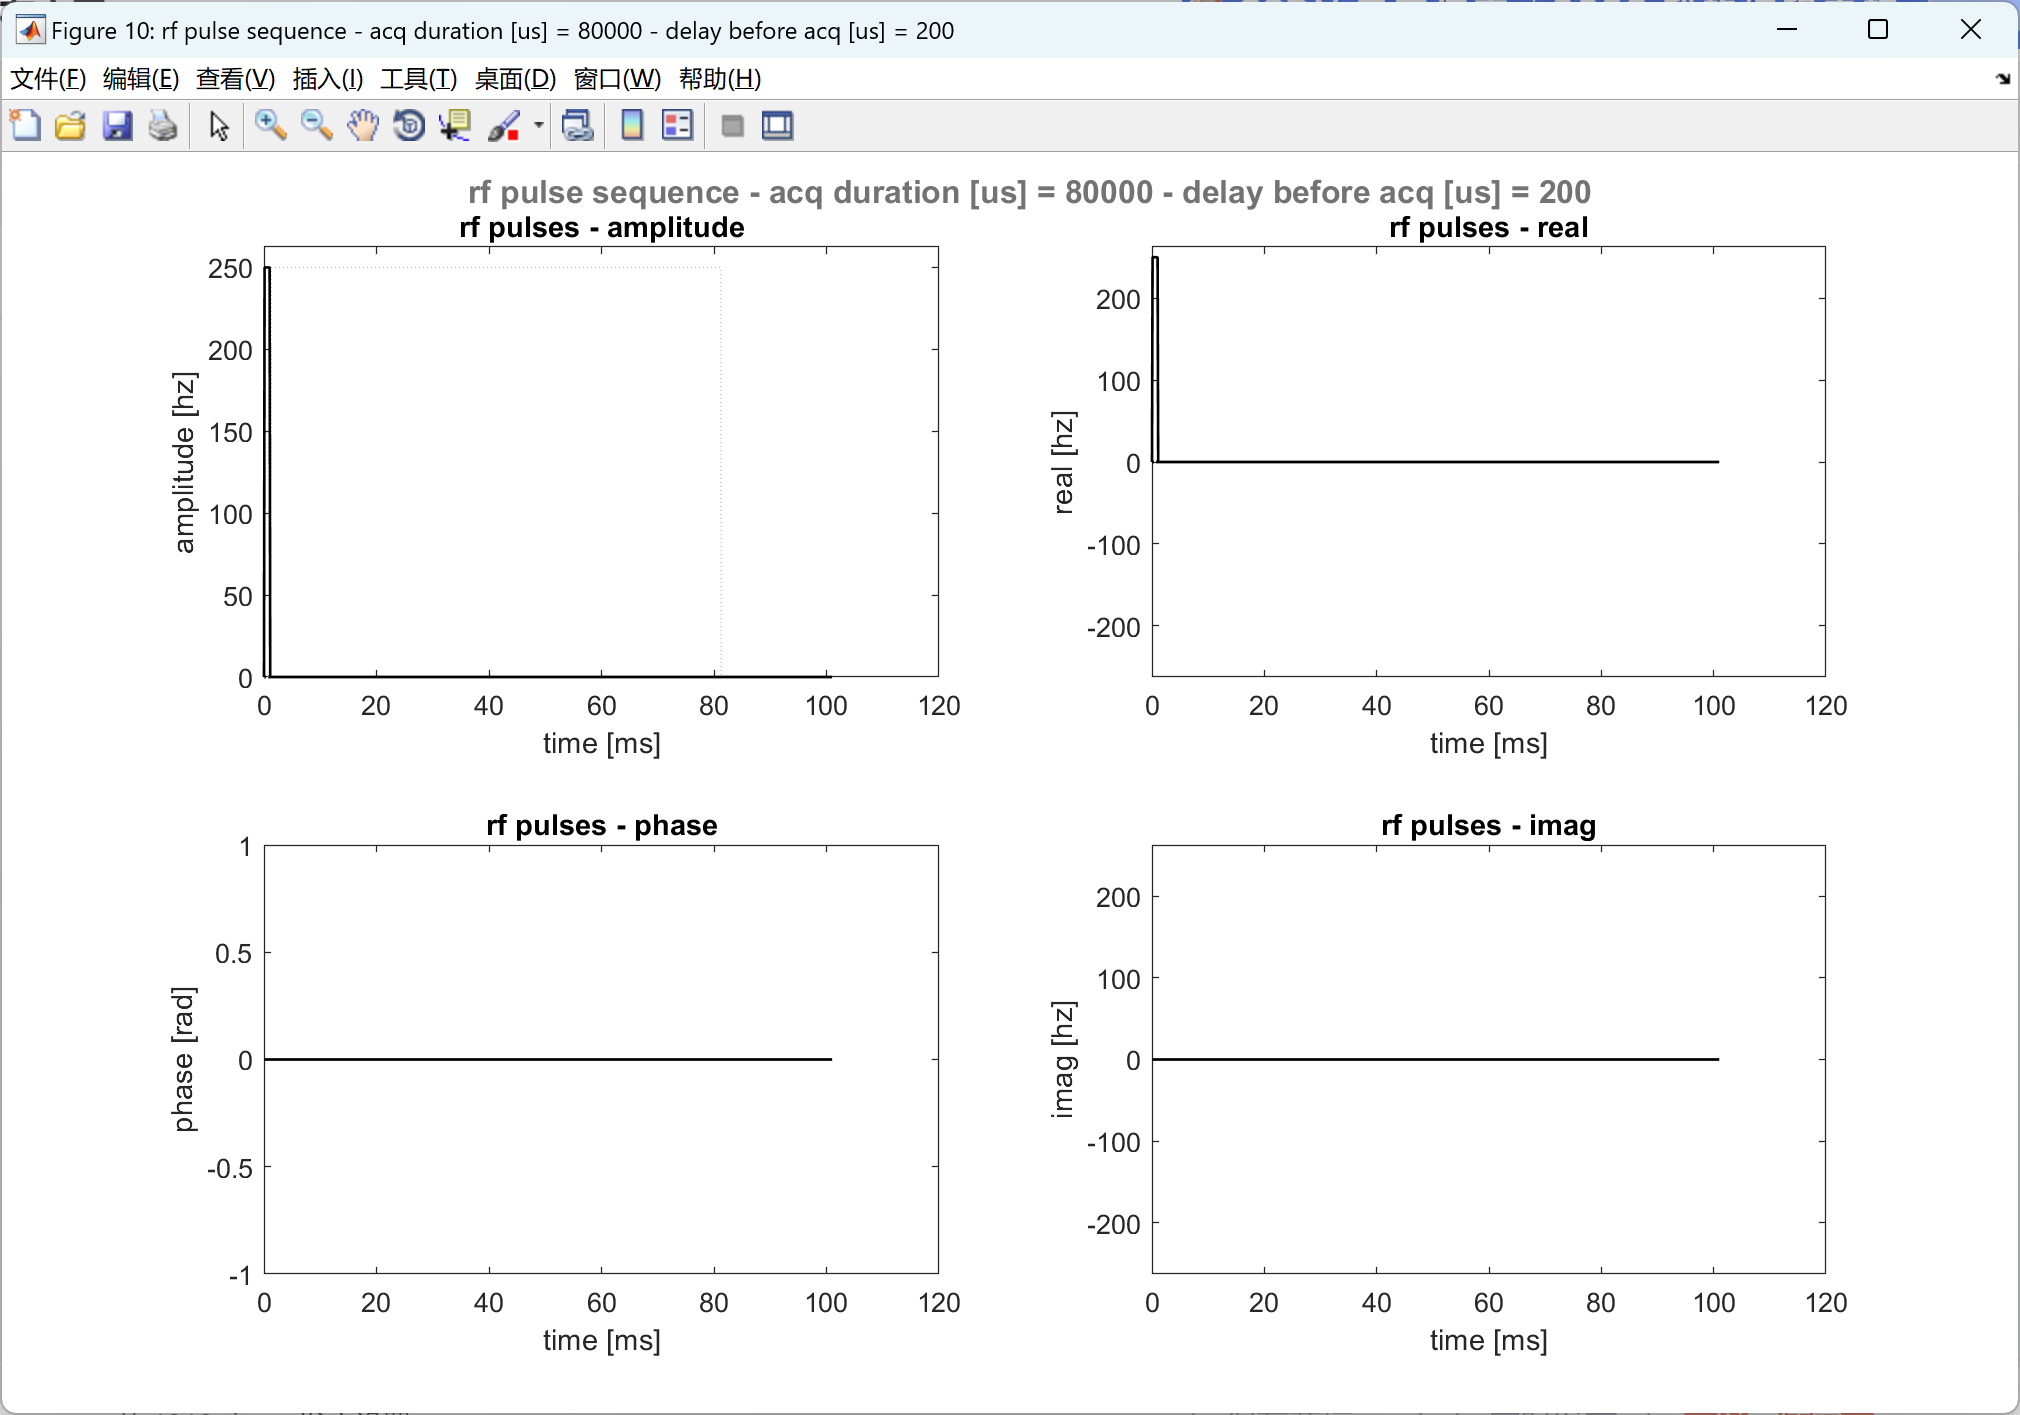Select the Zoom In magnifier tool

click(x=270, y=126)
